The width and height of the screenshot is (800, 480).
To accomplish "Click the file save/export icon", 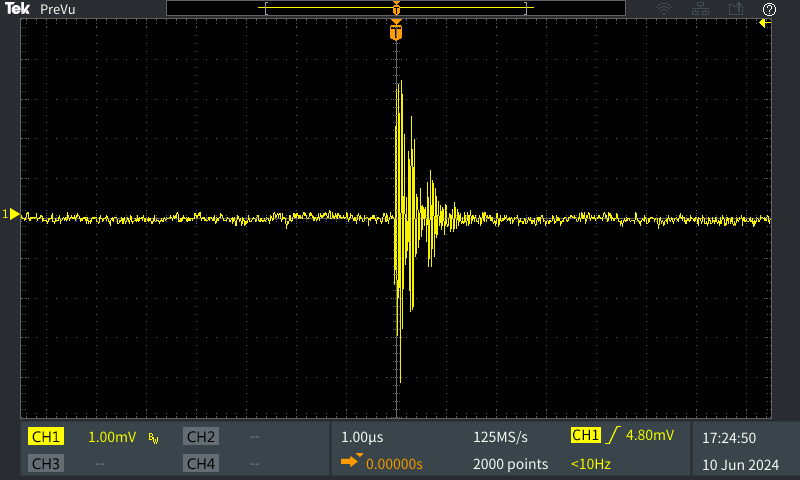I will [737, 9].
